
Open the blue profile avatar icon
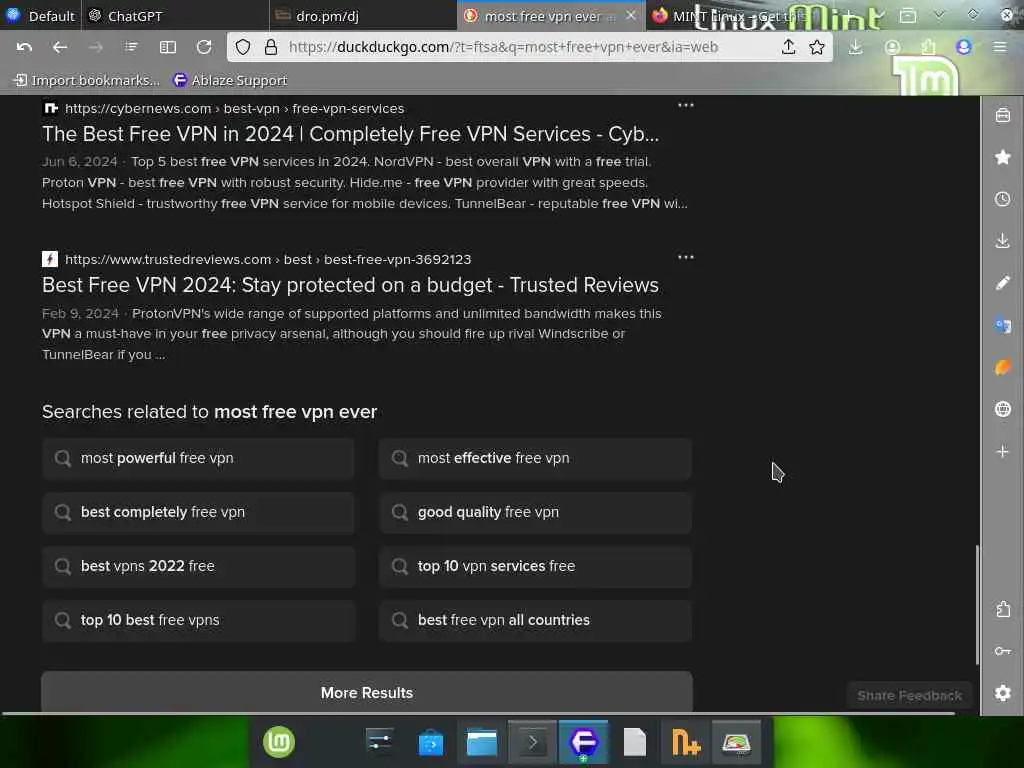(x=963, y=47)
